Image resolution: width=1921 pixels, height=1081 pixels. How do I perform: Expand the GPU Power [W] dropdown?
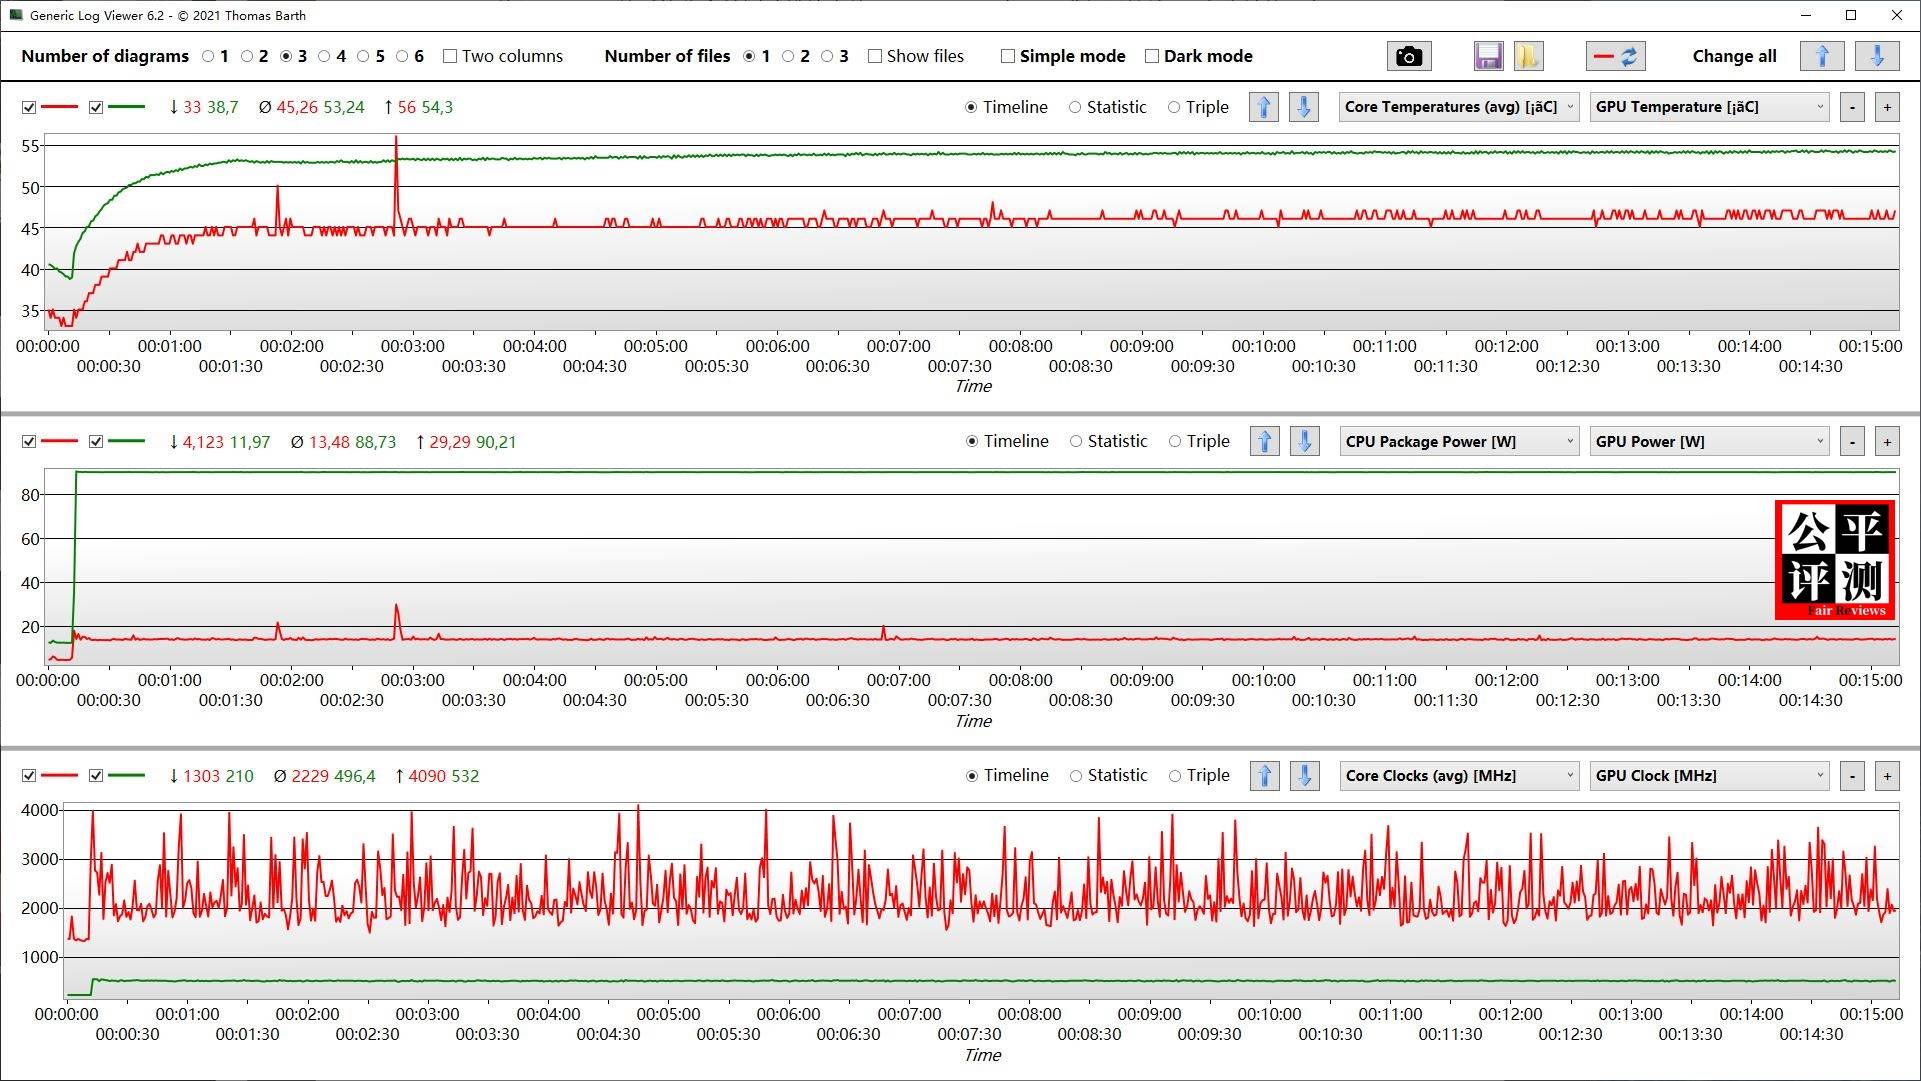coord(1708,441)
